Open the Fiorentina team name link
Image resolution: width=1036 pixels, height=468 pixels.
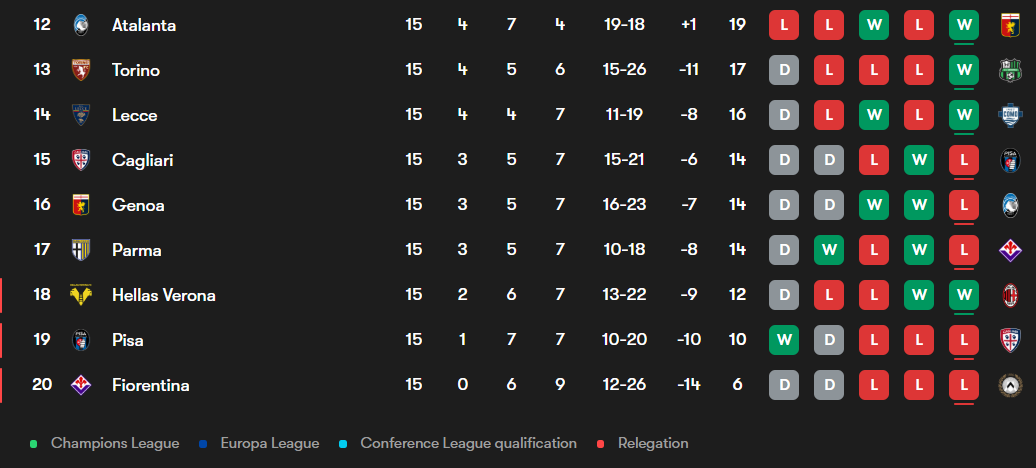150,385
